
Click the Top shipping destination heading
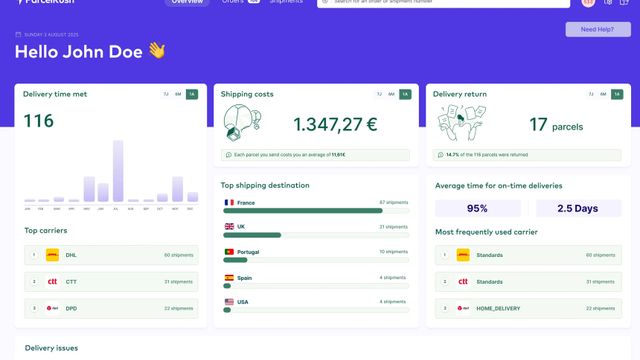click(x=265, y=185)
